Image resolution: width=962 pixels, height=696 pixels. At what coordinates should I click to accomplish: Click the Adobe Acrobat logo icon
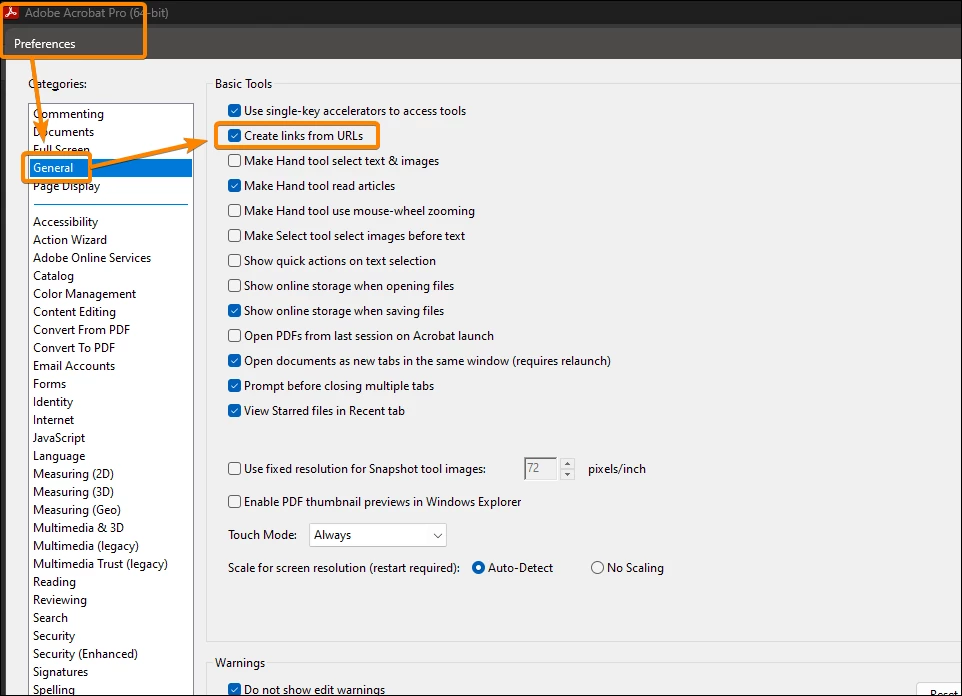[11, 12]
